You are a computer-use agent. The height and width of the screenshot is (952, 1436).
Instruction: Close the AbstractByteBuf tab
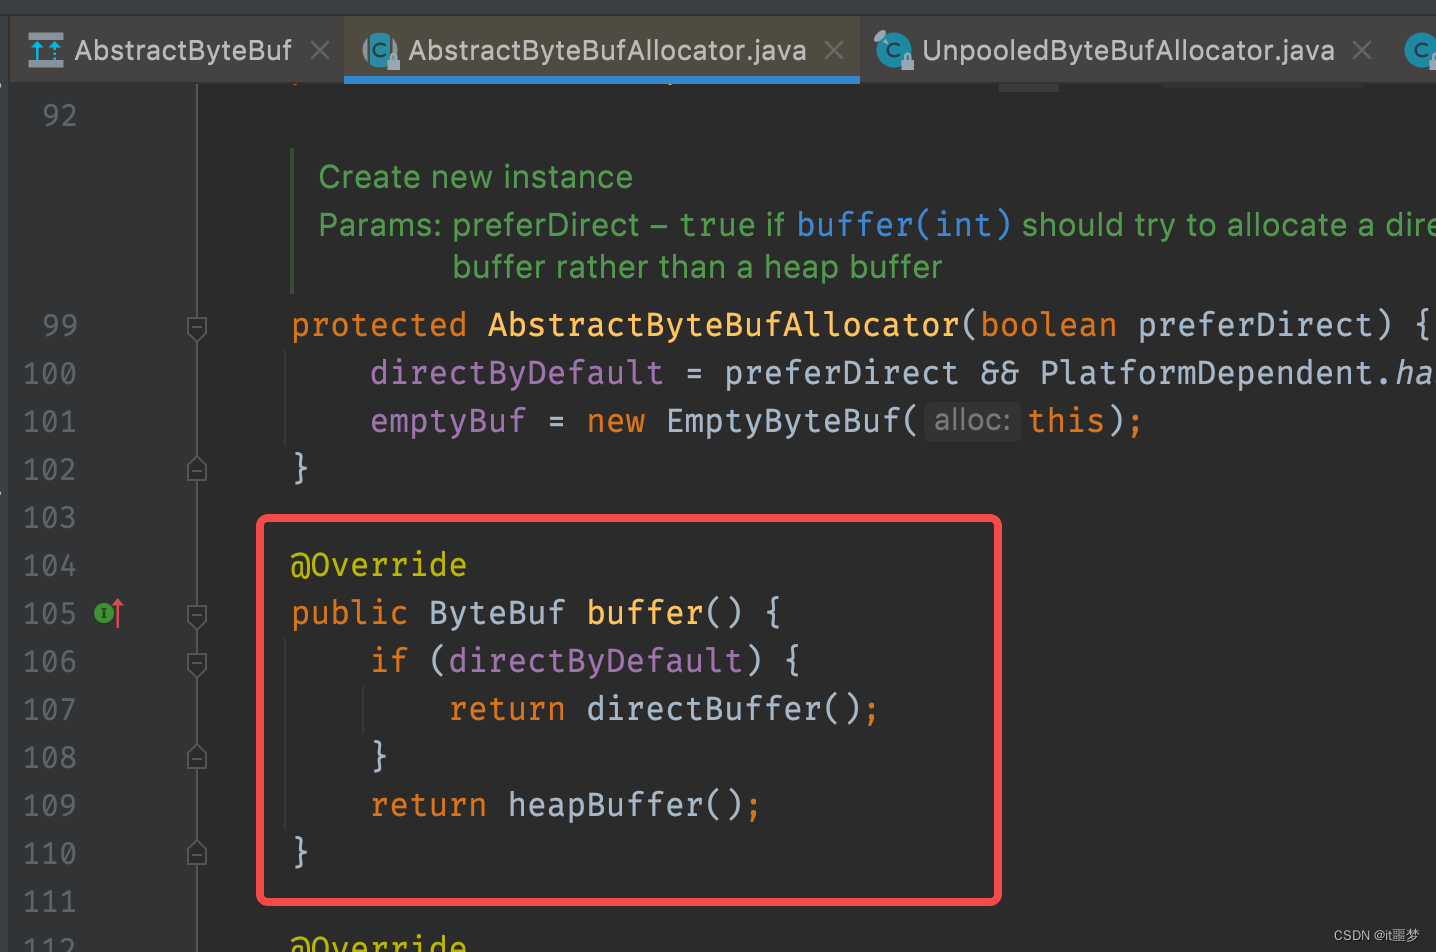[x=320, y=50]
